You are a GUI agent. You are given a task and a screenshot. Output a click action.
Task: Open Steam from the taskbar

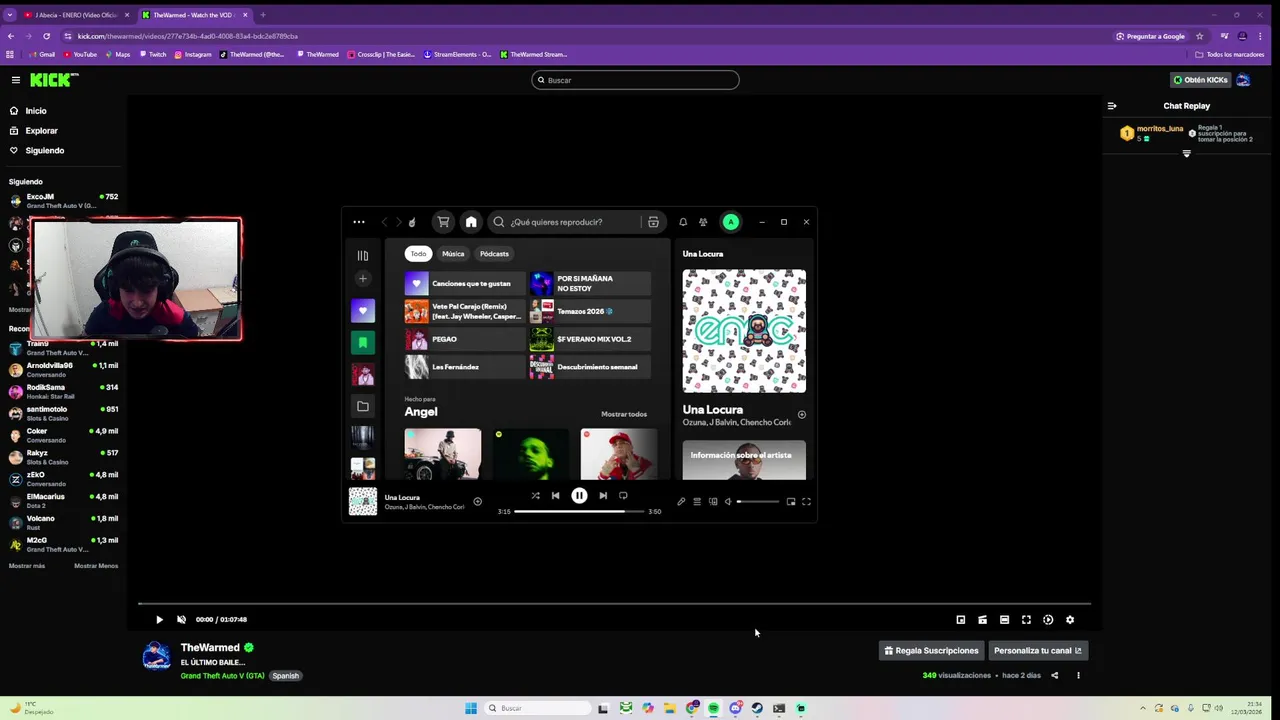(757, 708)
